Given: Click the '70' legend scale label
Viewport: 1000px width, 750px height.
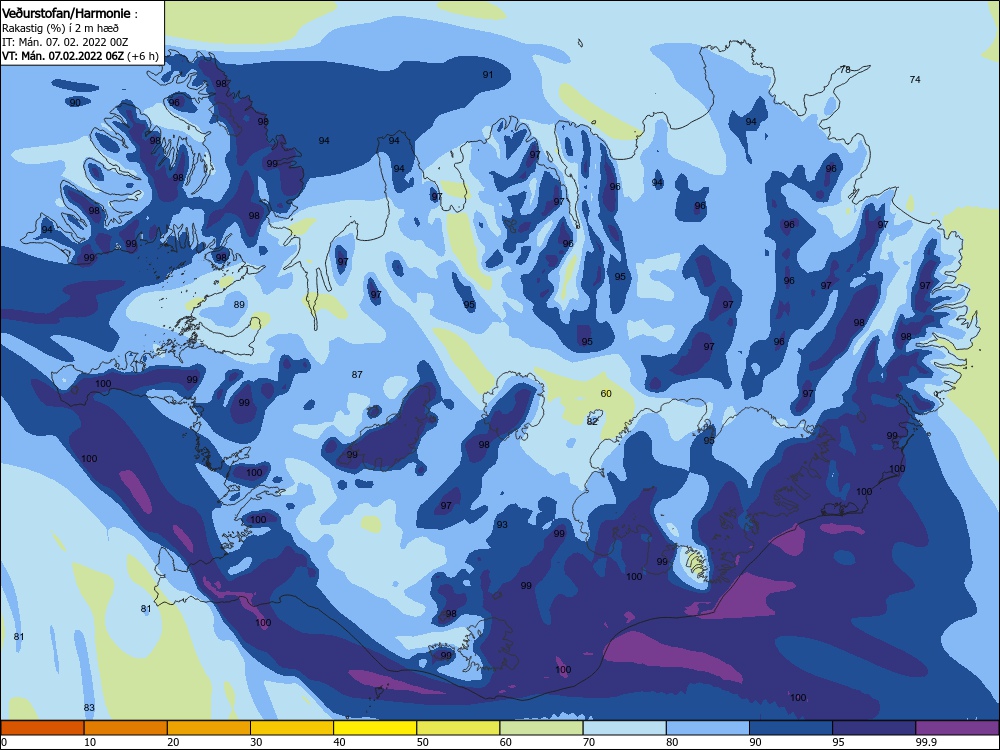Looking at the screenshot, I should click(589, 742).
